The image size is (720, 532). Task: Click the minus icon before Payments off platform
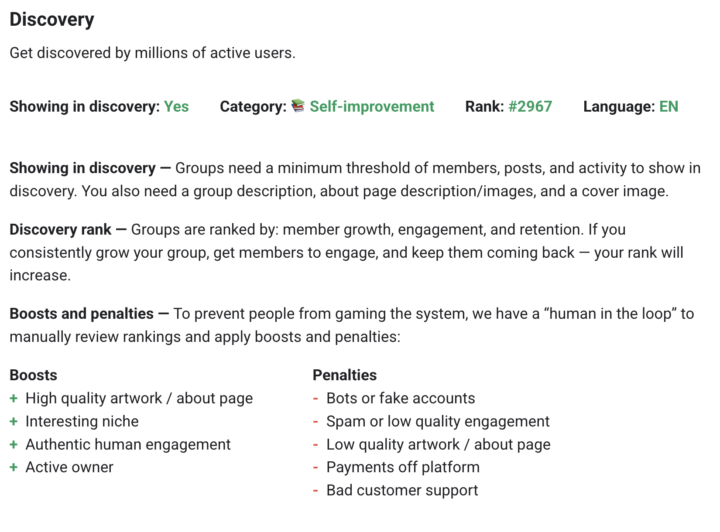(316, 467)
